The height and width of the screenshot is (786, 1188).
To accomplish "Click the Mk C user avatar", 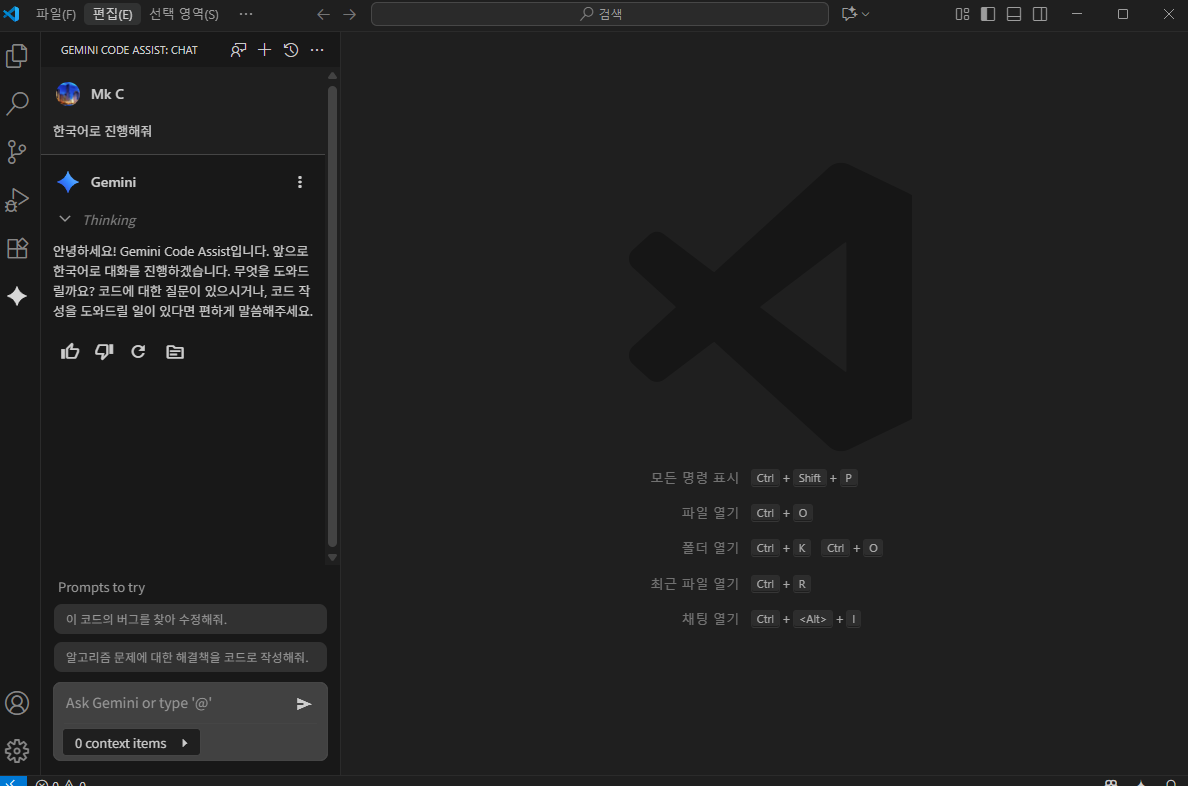I will coord(68,94).
